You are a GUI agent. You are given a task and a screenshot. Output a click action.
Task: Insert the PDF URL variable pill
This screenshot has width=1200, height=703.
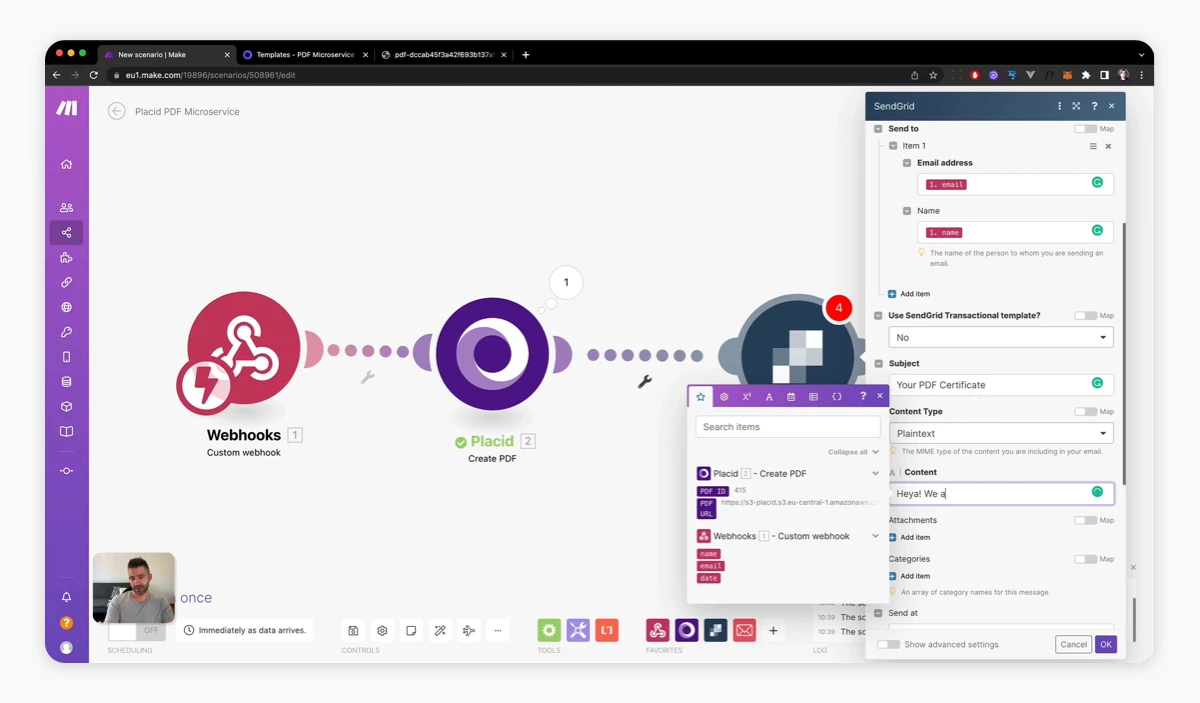706,508
